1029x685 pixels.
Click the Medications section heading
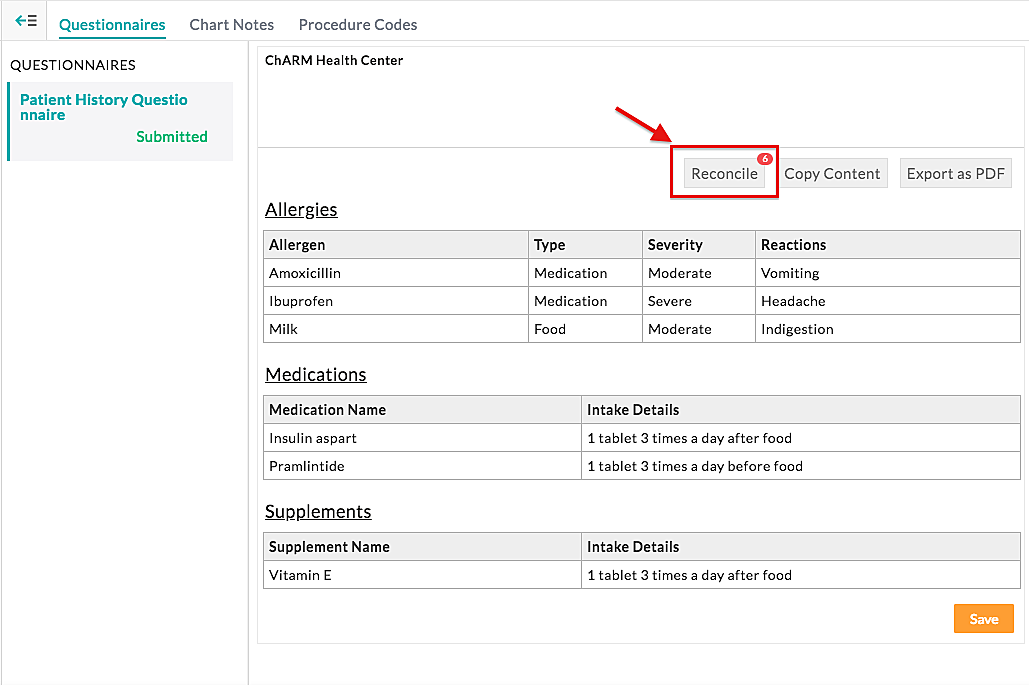pyautogui.click(x=316, y=375)
